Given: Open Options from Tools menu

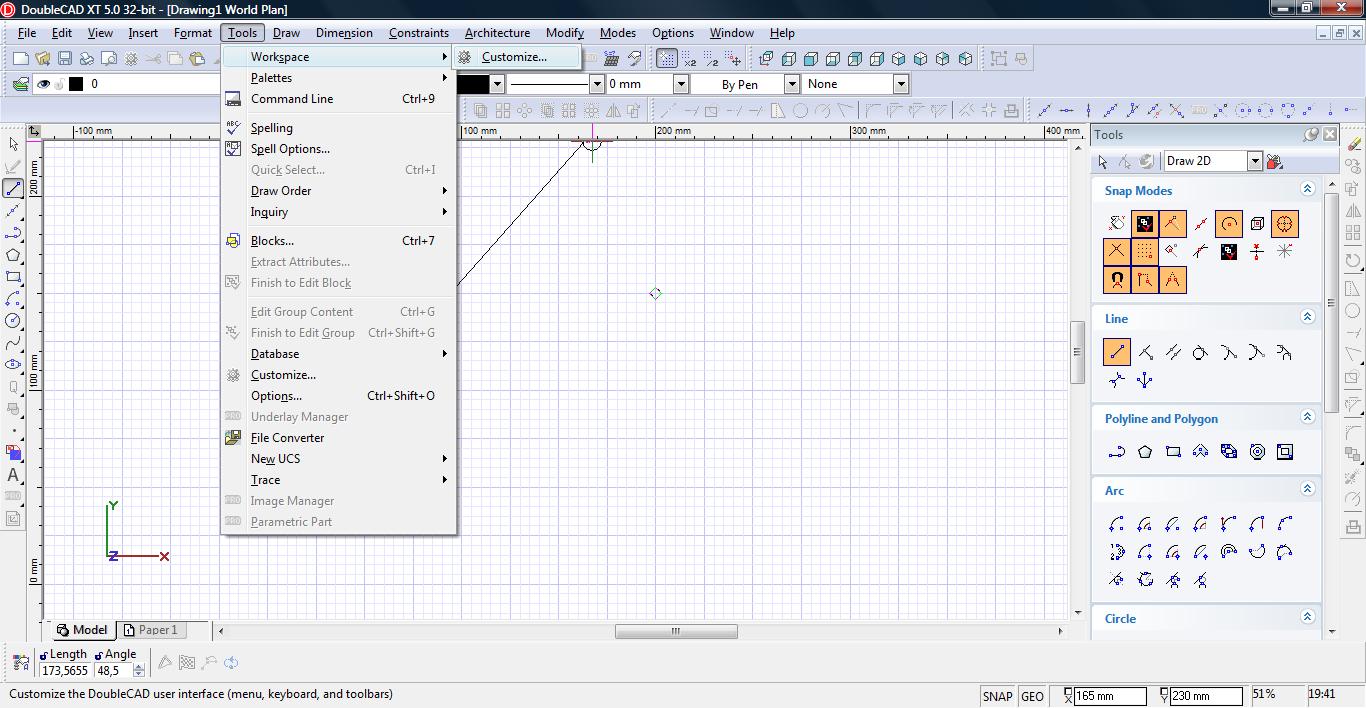Looking at the screenshot, I should (x=276, y=396).
